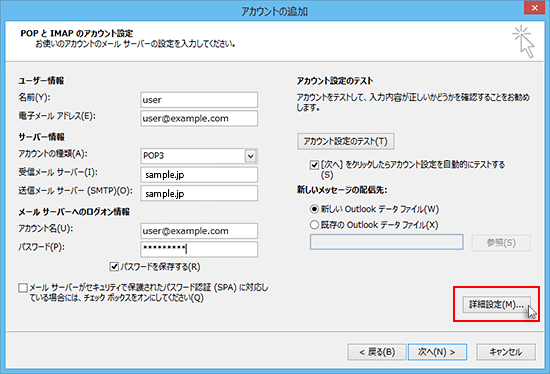Click the wizard cursor icon in header
Image resolution: width=550 pixels, height=374 pixels.
(x=523, y=41)
